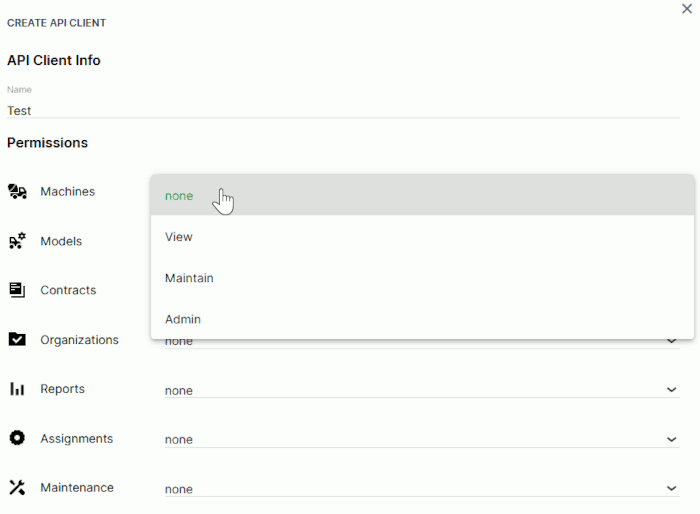Click the Assignments gear icon
The width and height of the screenshot is (700, 514).
pos(17,438)
